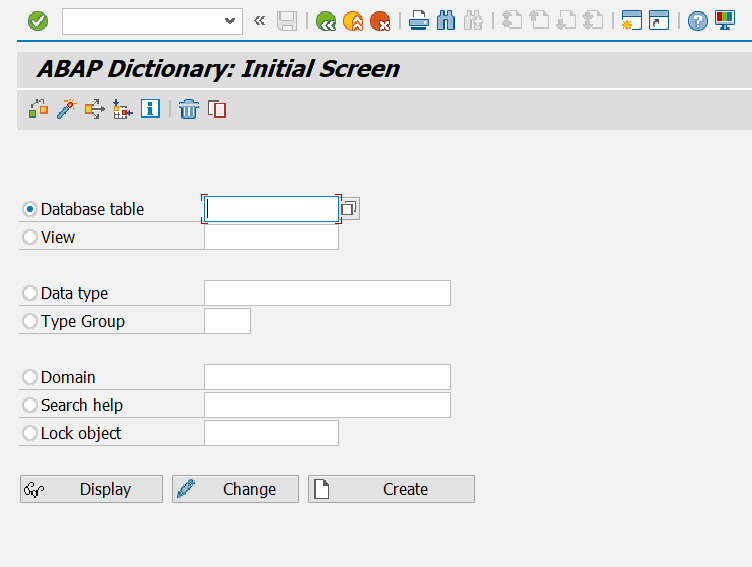Click the Customize Local Layout monitor icon
752x567 pixels.
click(x=725, y=21)
